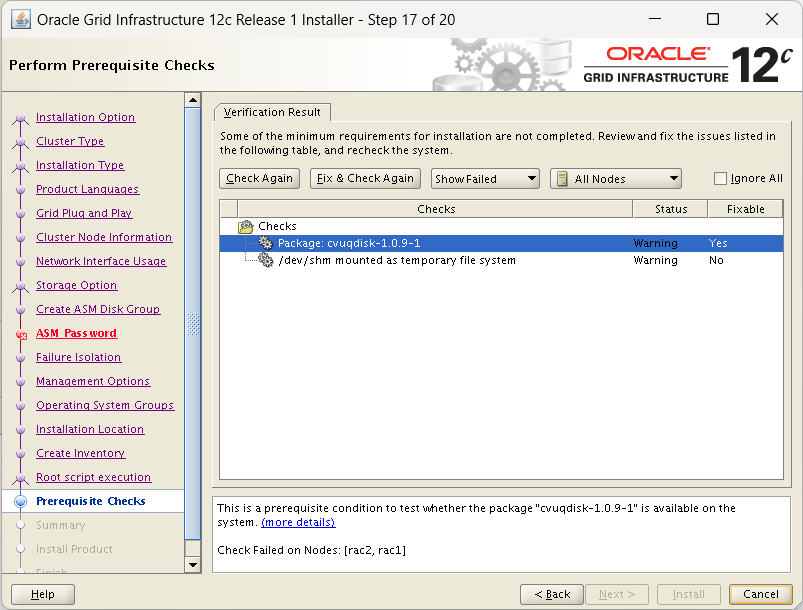Go to Network Interface Usage step
This screenshot has height=610, width=803.
click(x=101, y=261)
